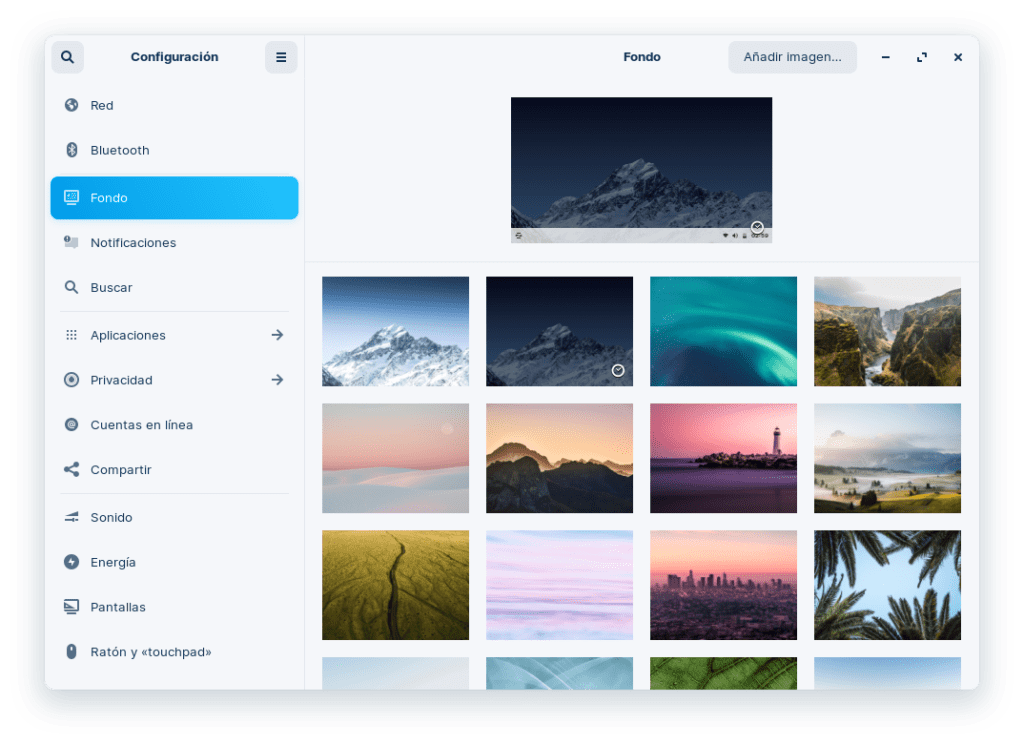Maximize the settings window
The image size is (1024, 744).
click(x=921, y=57)
